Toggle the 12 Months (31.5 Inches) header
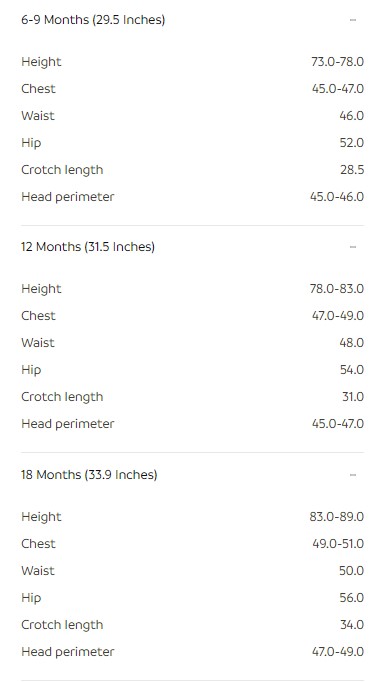Viewport: 387px width, 682px height. coord(192,247)
